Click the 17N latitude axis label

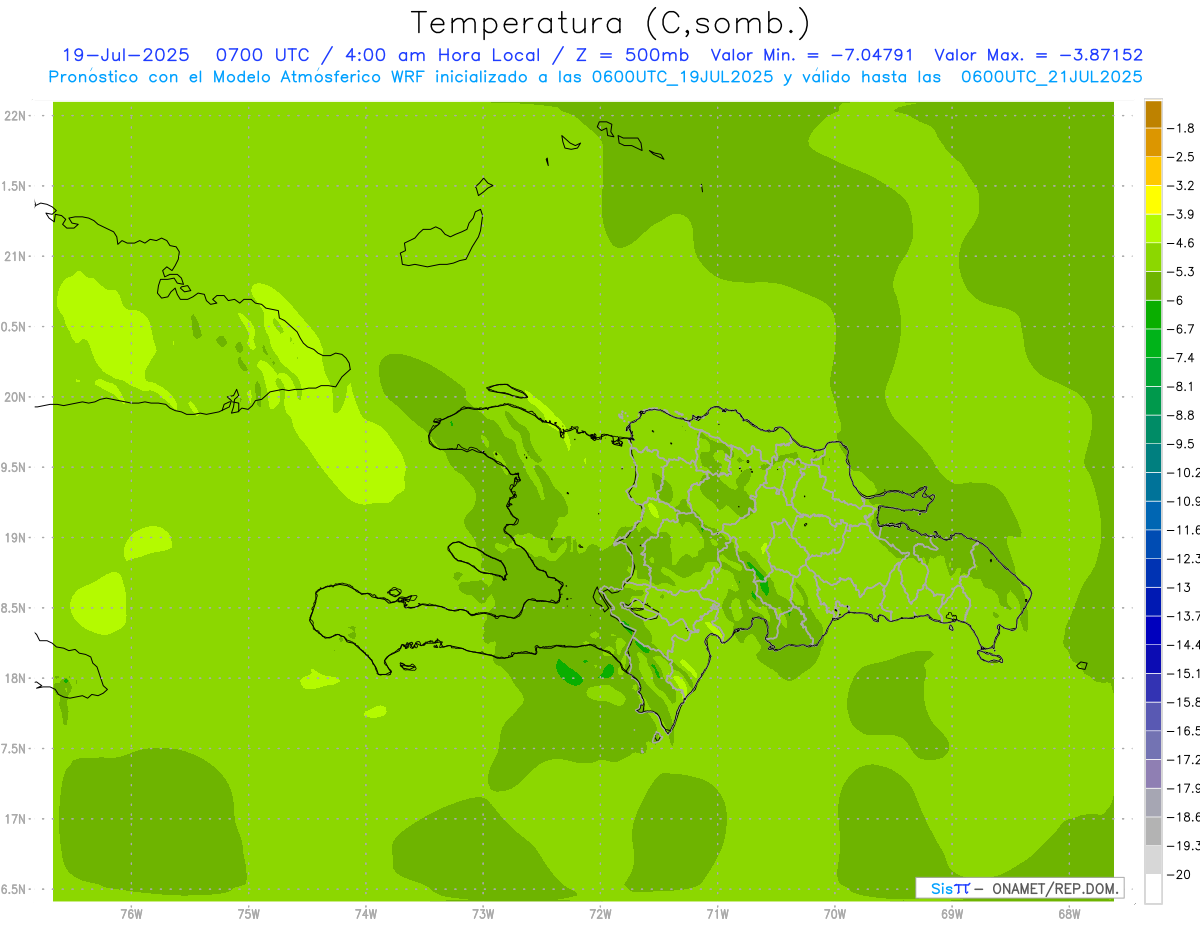(x=14, y=819)
